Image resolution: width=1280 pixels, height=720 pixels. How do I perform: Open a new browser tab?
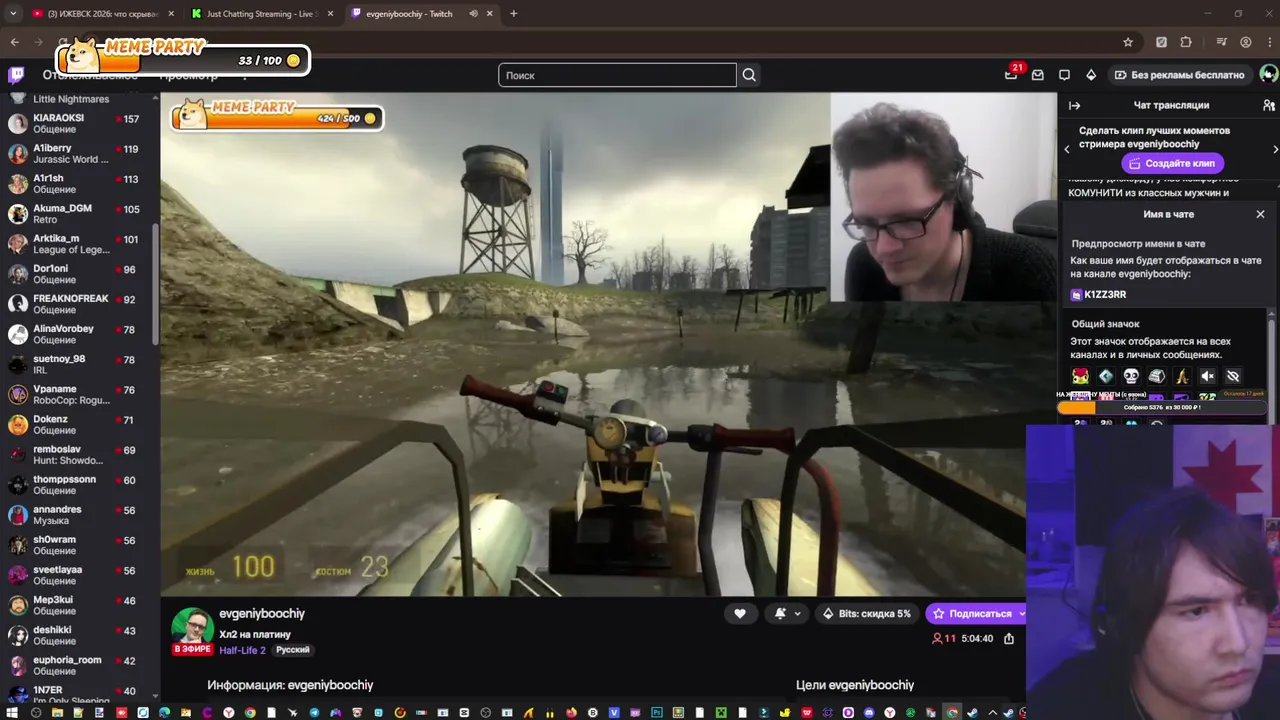click(x=513, y=14)
